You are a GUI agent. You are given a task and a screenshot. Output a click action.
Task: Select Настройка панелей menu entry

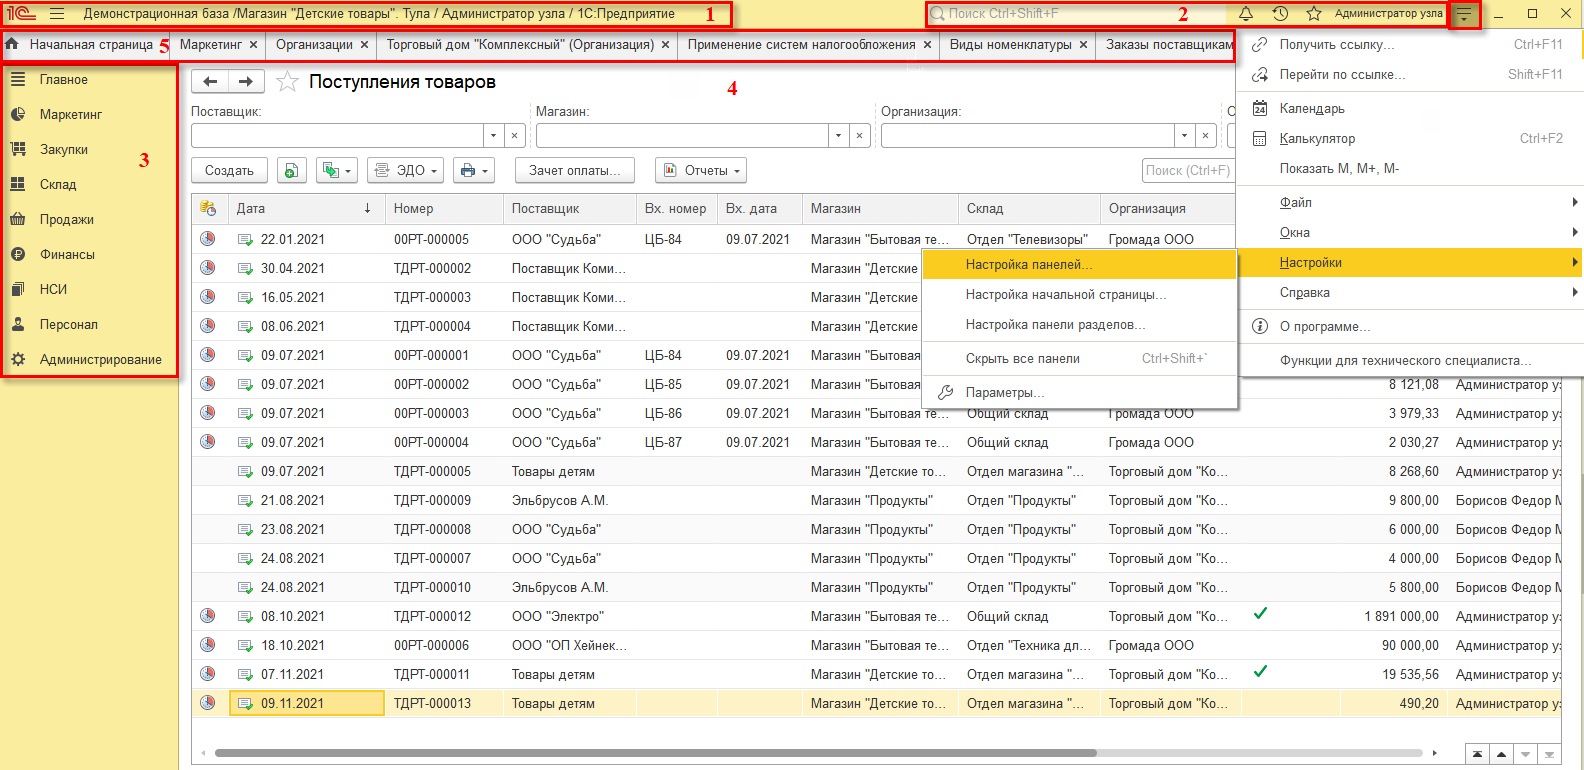(1079, 265)
